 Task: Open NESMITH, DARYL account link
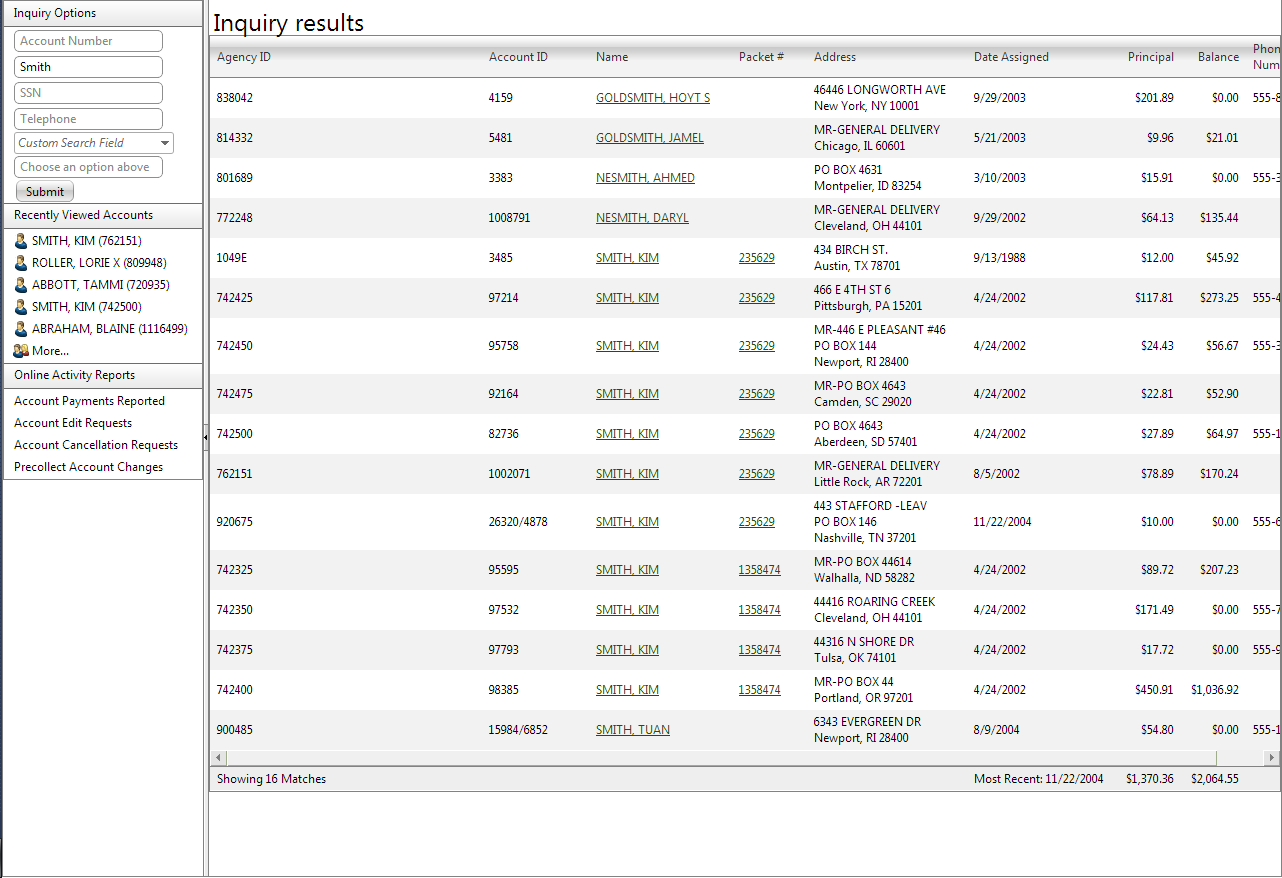[x=642, y=218]
